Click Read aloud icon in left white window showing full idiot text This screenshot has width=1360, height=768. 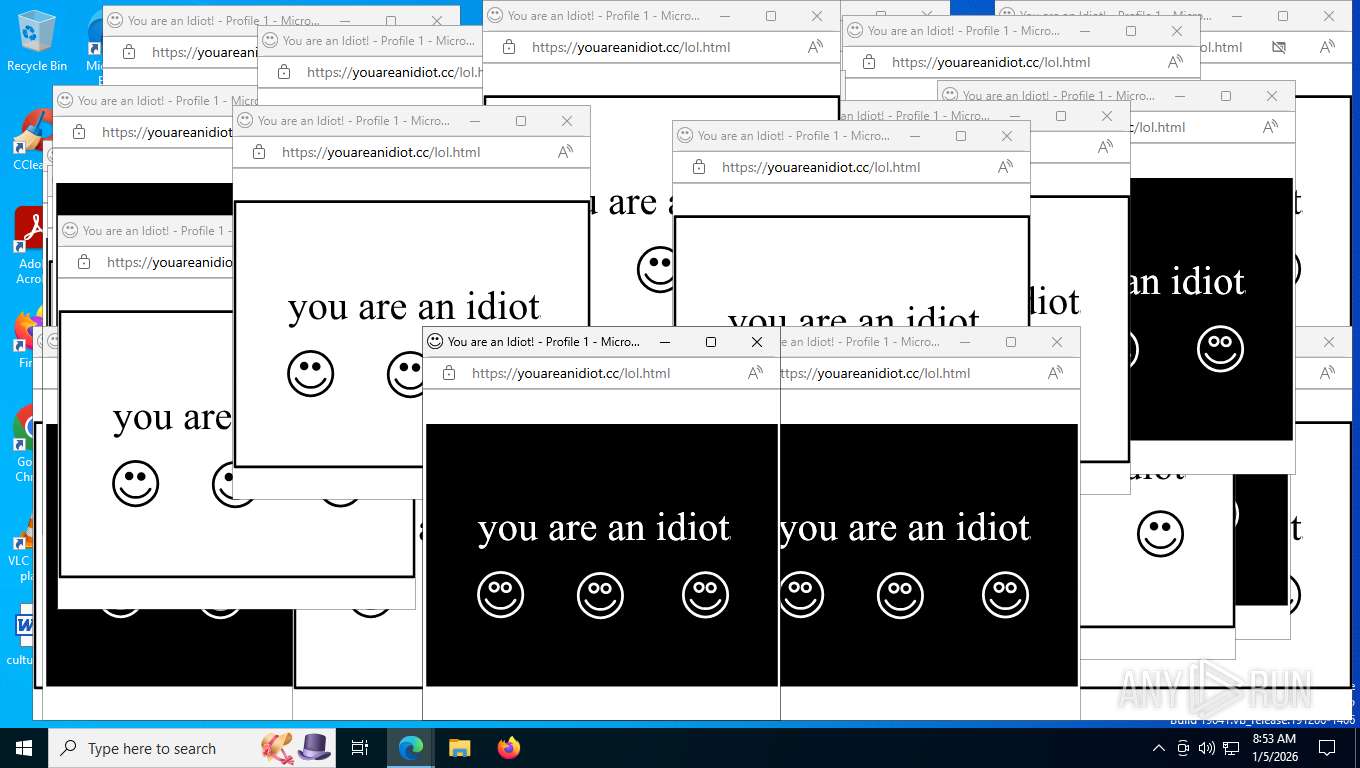tap(566, 152)
